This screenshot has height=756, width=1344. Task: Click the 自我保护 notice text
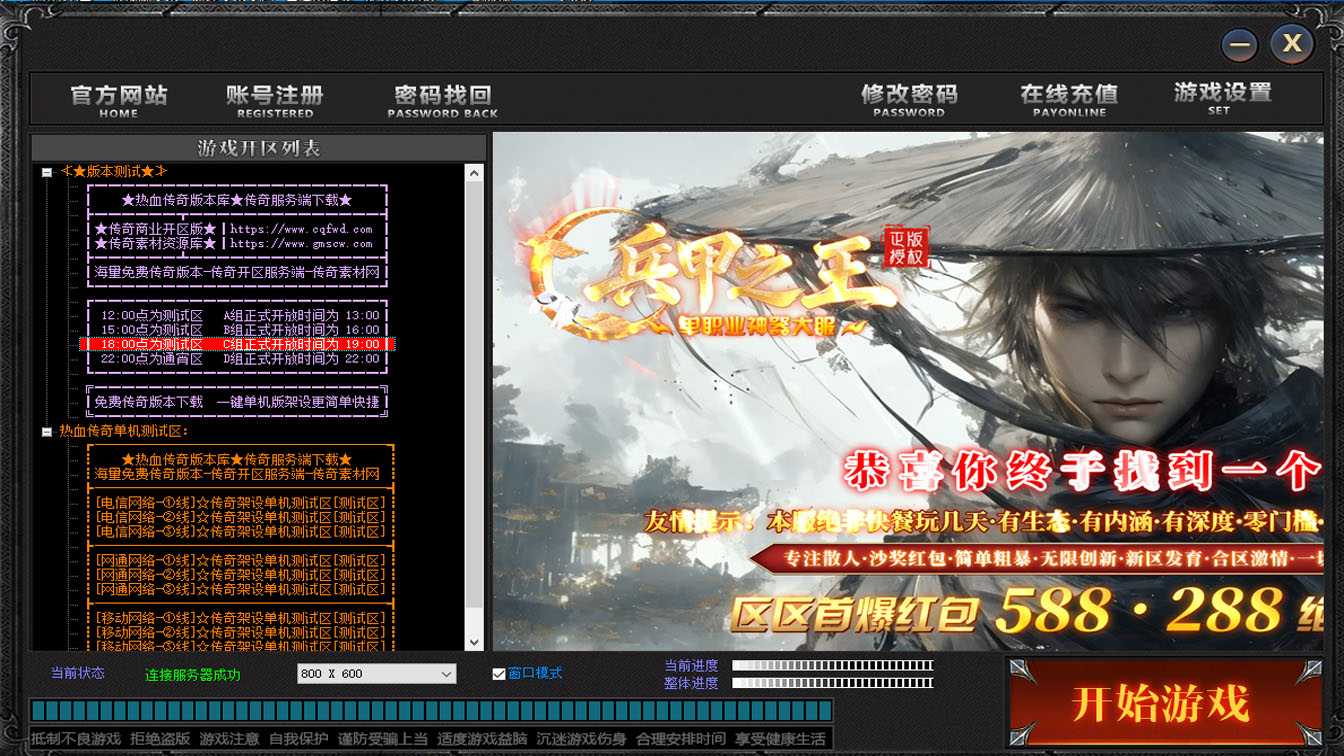(x=298, y=739)
